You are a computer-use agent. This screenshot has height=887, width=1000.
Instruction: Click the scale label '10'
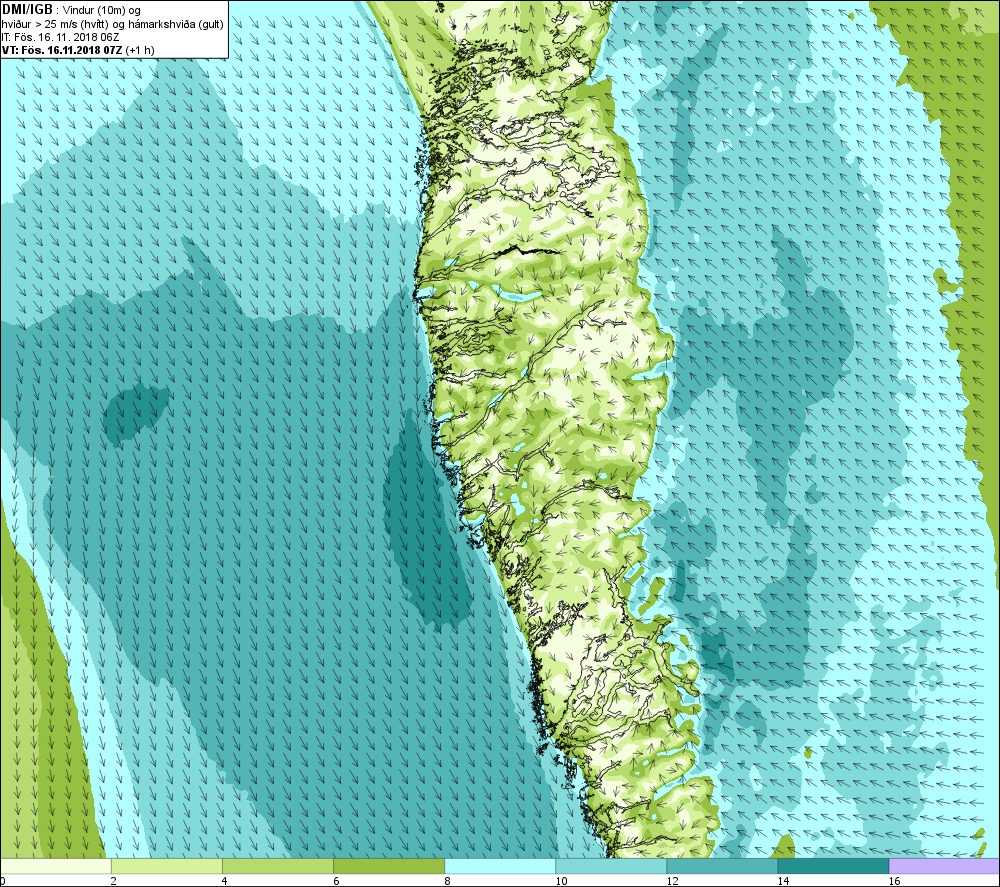point(561,881)
